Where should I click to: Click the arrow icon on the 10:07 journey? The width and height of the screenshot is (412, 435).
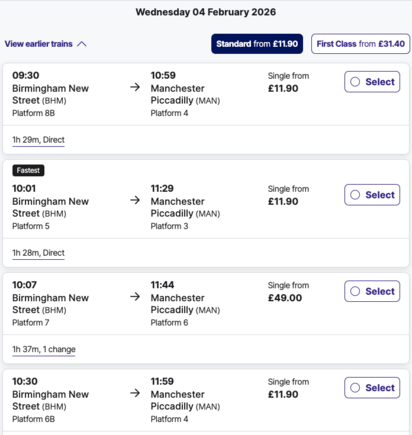135,297
